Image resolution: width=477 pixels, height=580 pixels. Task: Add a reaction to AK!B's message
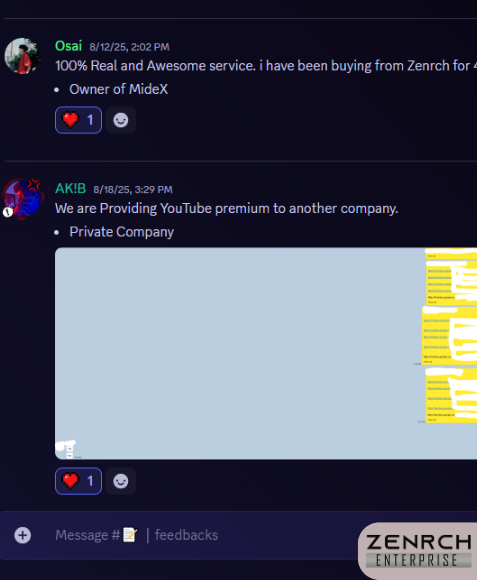121,481
